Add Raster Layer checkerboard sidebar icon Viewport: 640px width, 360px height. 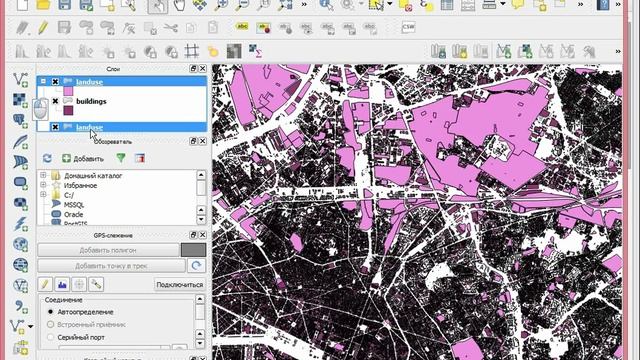pos(20,100)
